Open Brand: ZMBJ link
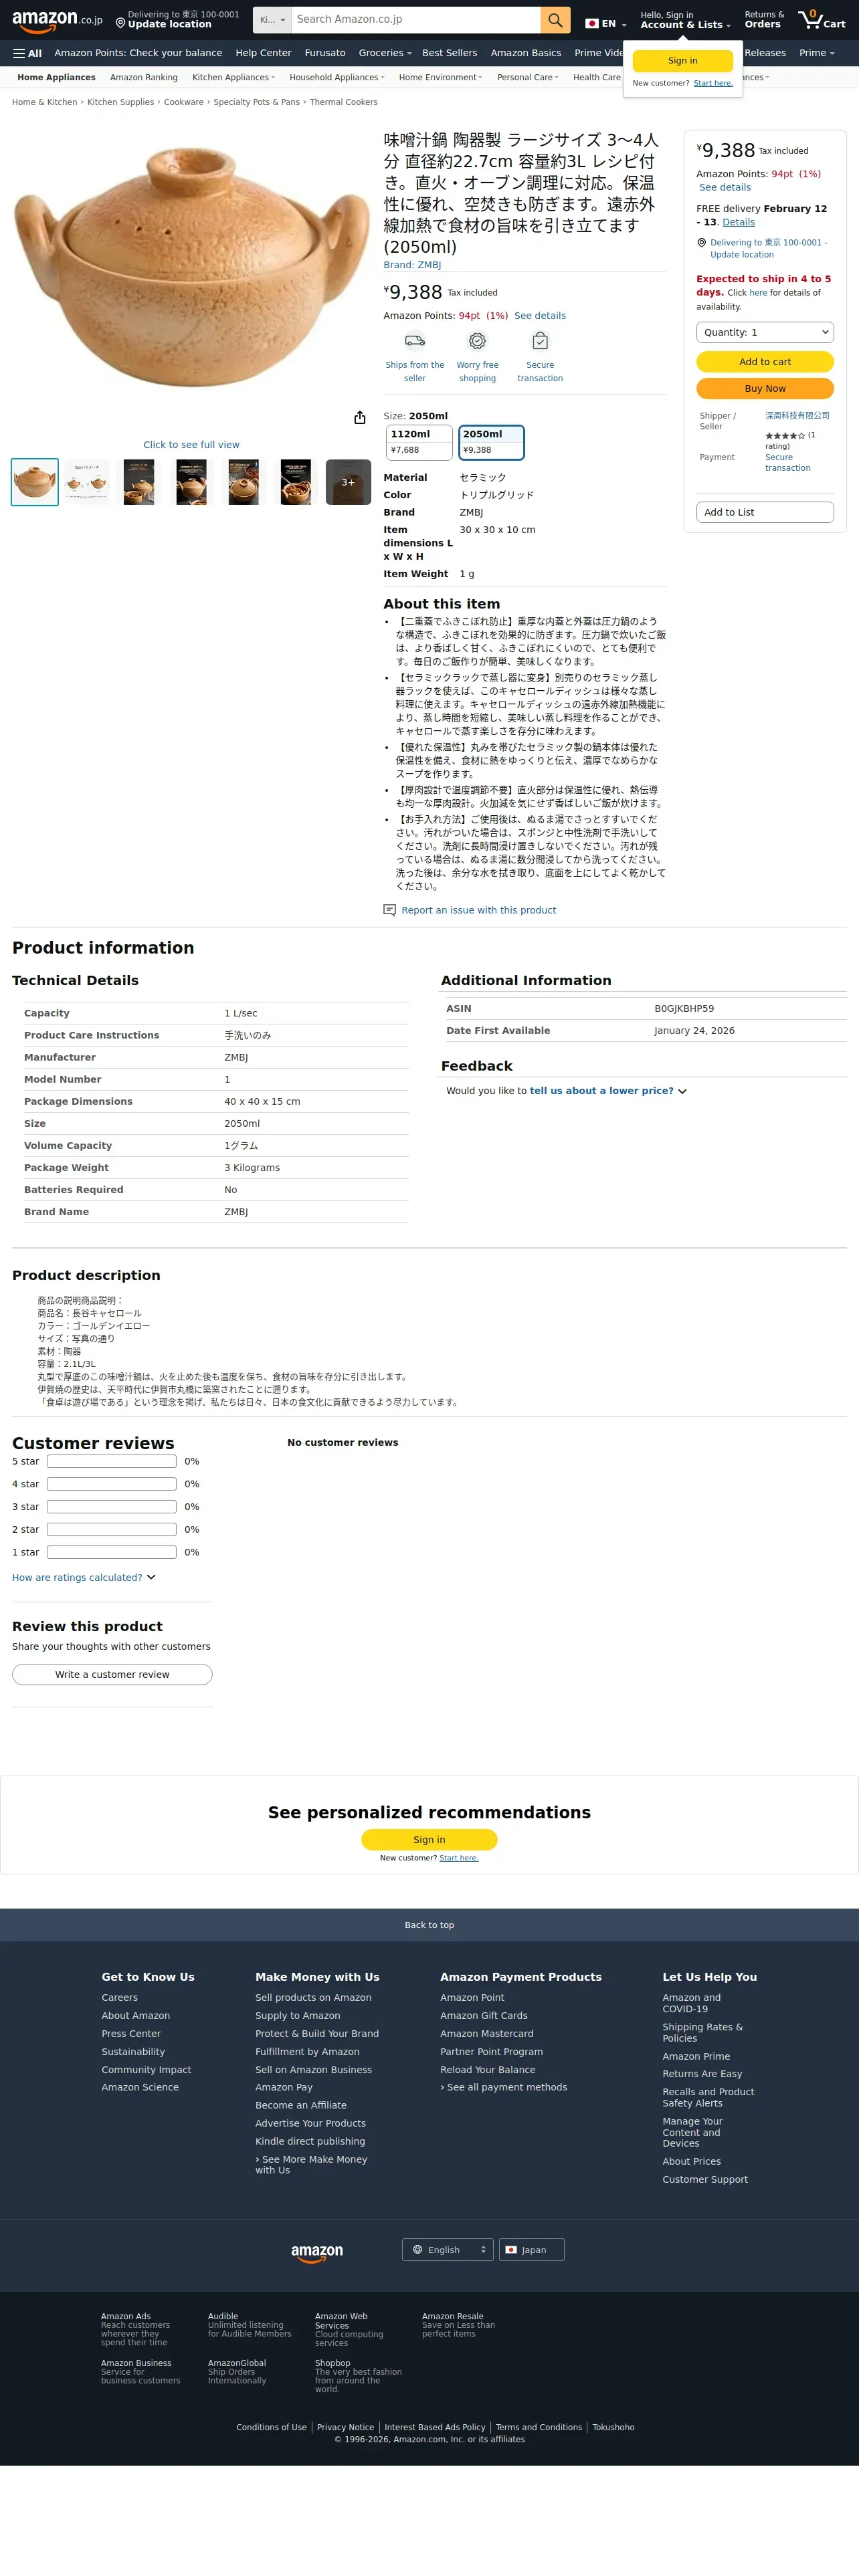Screen dimensions: 859x2576 pyautogui.click(x=412, y=265)
